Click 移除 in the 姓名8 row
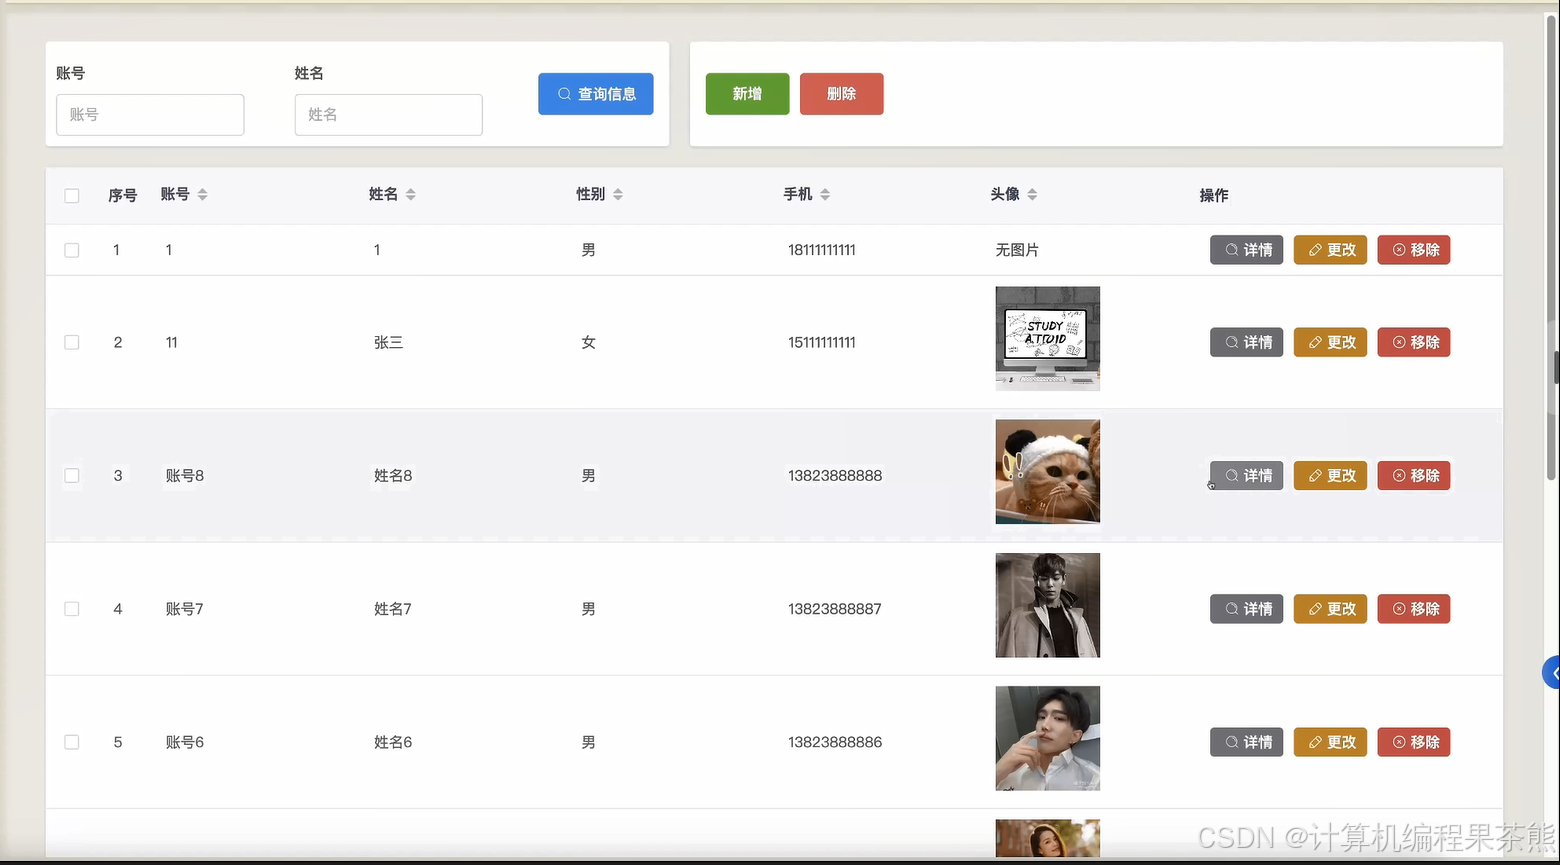Image resolution: width=1560 pixels, height=865 pixels. 1414,476
